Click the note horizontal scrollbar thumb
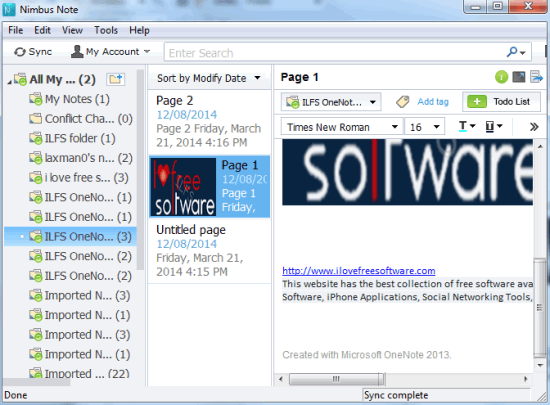 click(337, 379)
